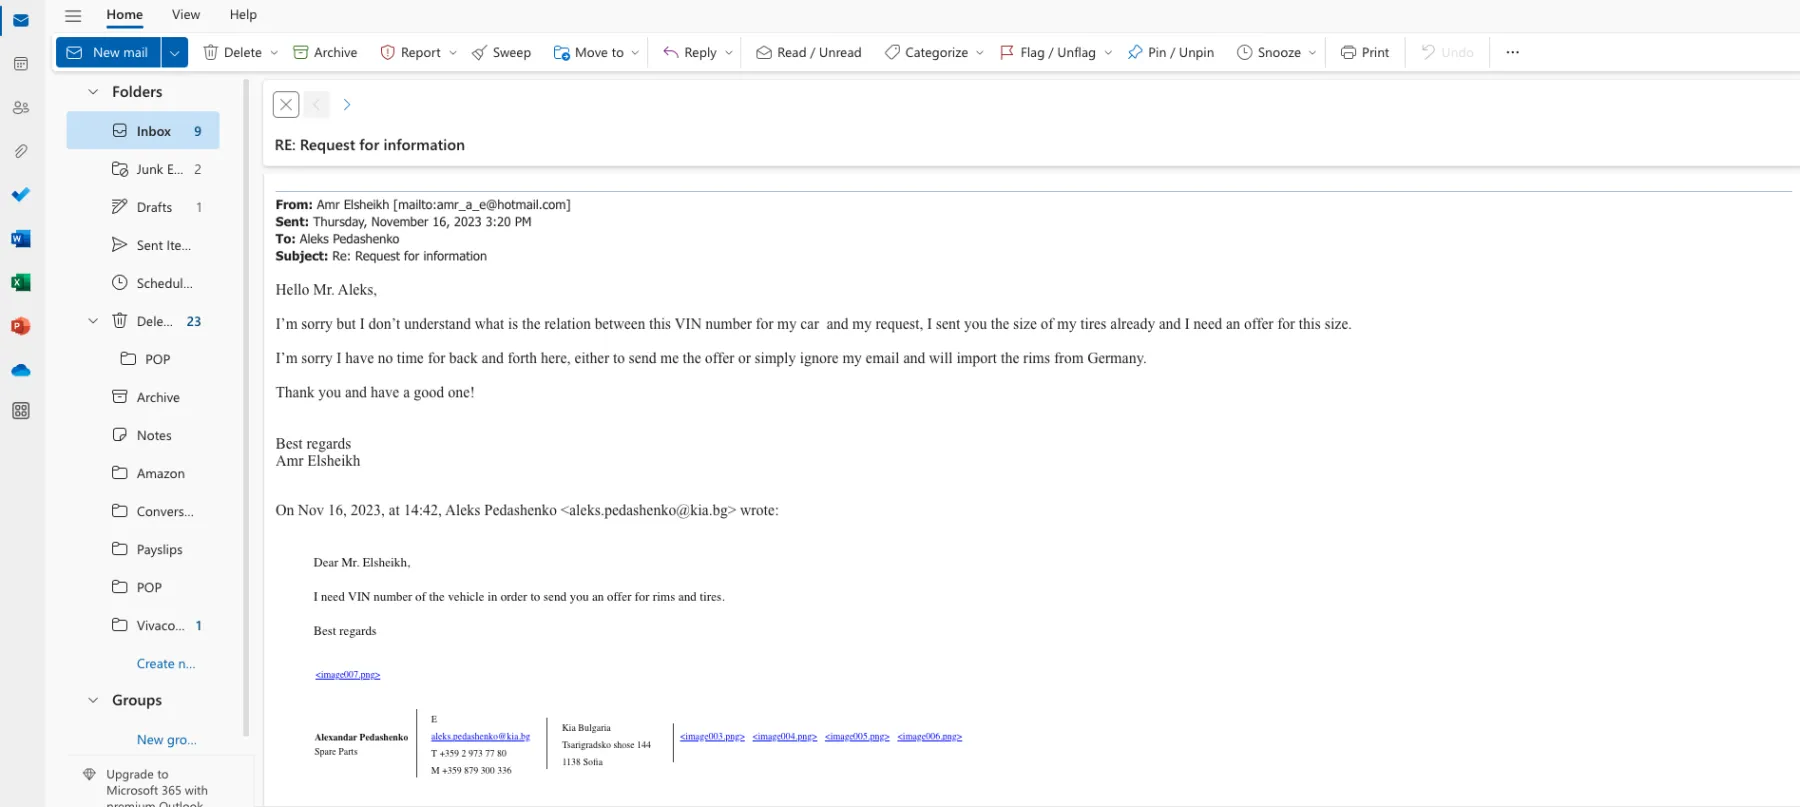Open the OneDrive cloud icon

pos(21,370)
